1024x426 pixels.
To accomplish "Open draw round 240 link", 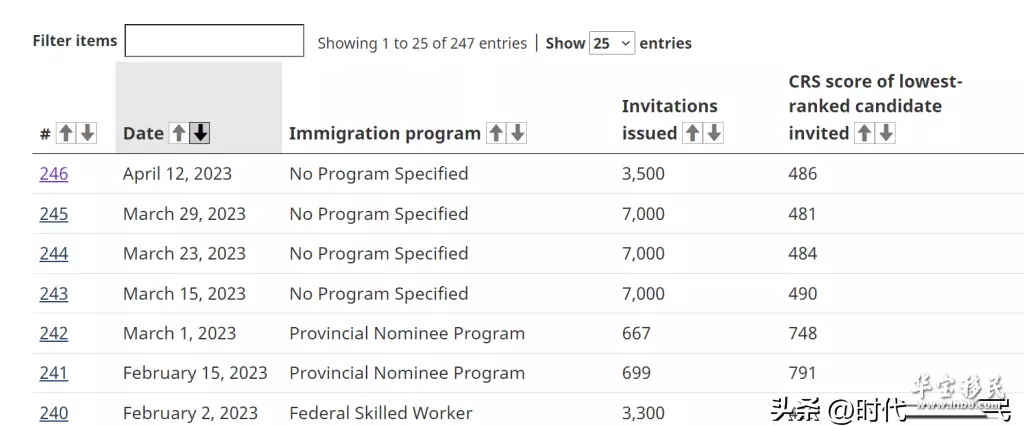I will click(54, 414).
